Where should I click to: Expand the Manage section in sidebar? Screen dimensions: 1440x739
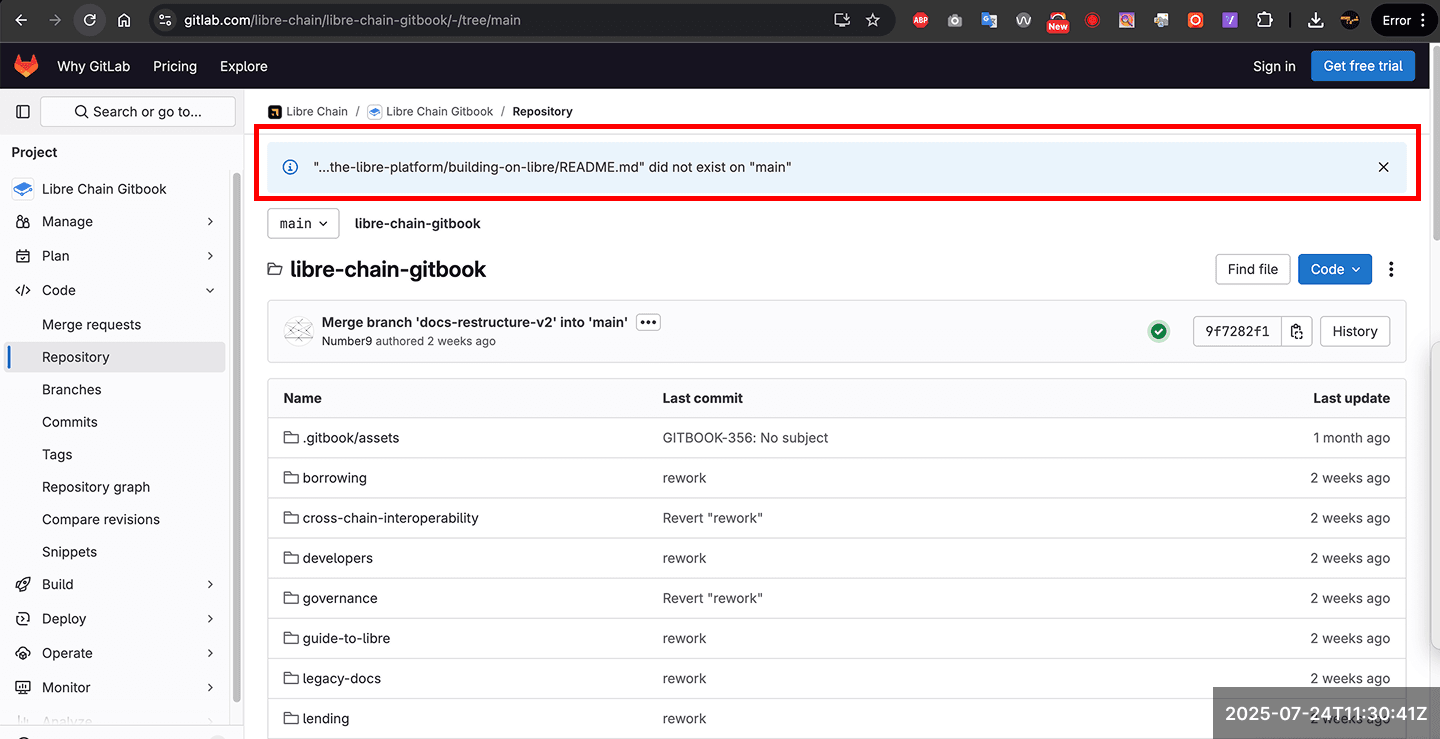114,222
